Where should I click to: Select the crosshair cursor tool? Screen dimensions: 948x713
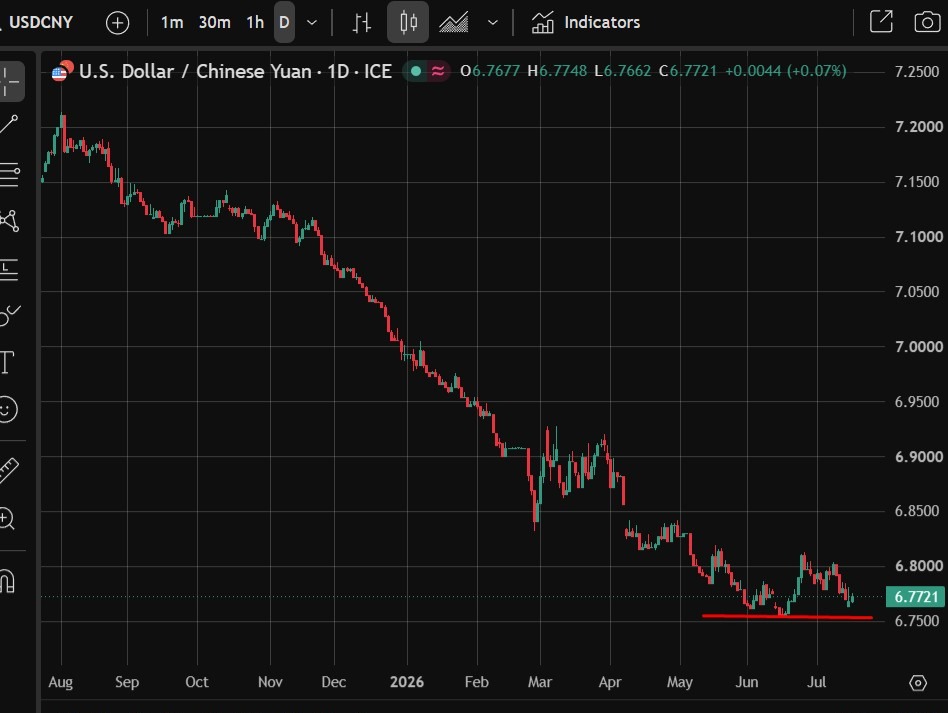click(10, 82)
